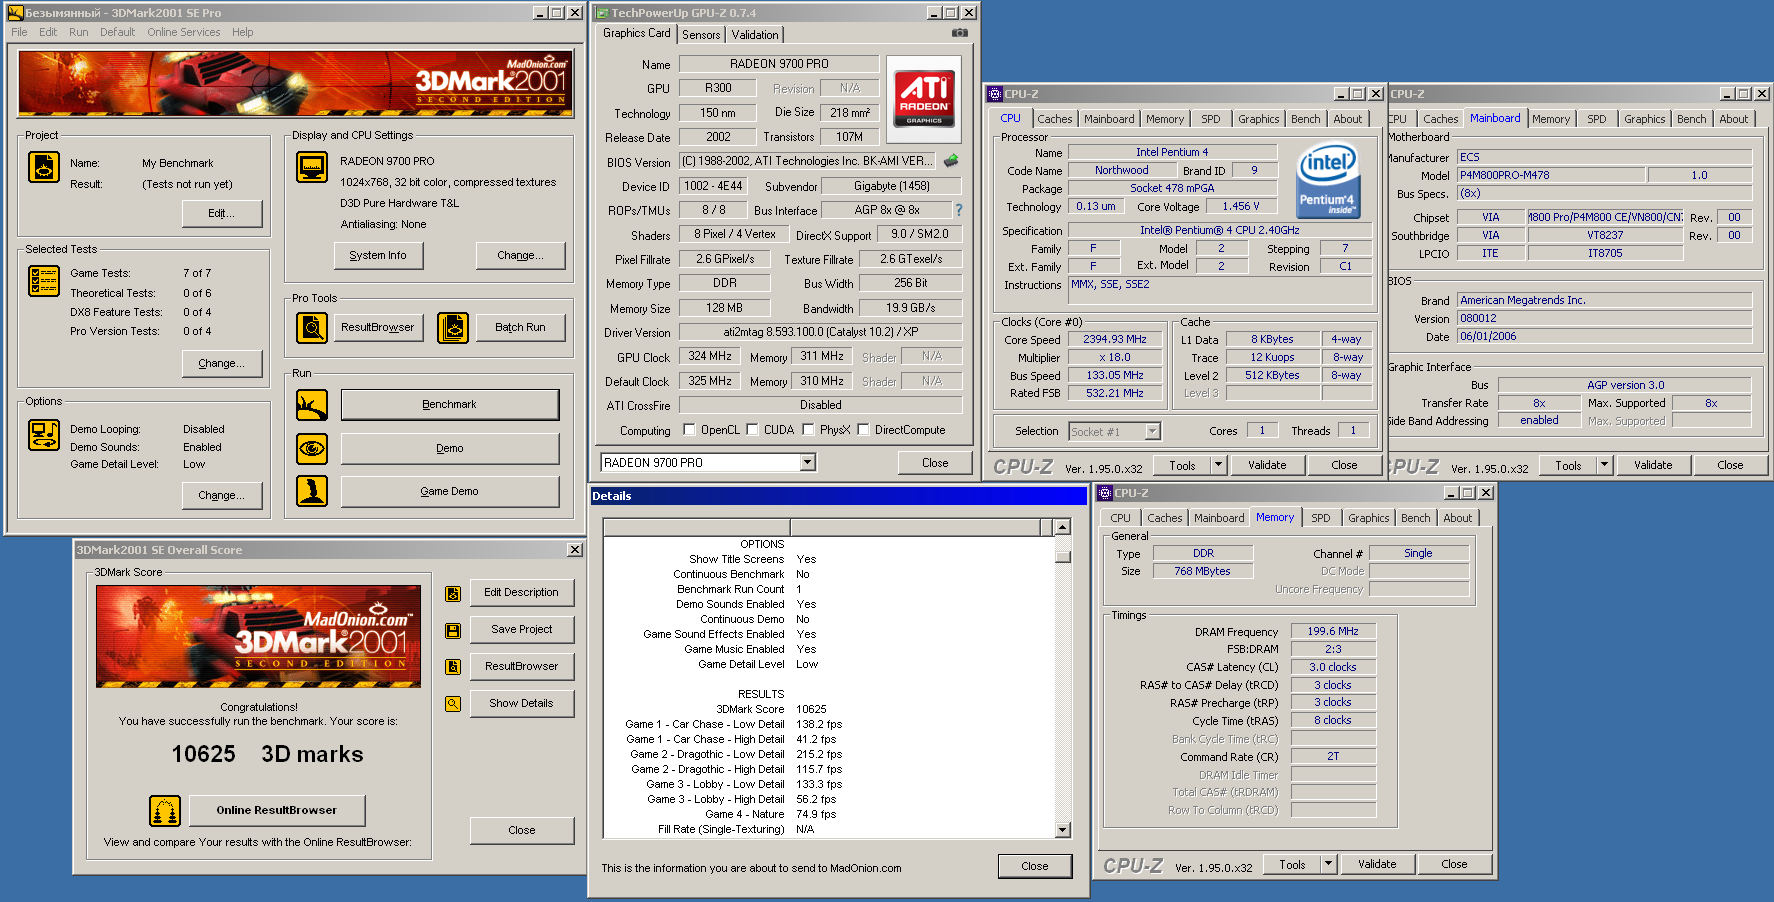The height and width of the screenshot is (902, 1774).
Task: Save the BIOS using the GPU-Z chip icon
Action: (951, 160)
